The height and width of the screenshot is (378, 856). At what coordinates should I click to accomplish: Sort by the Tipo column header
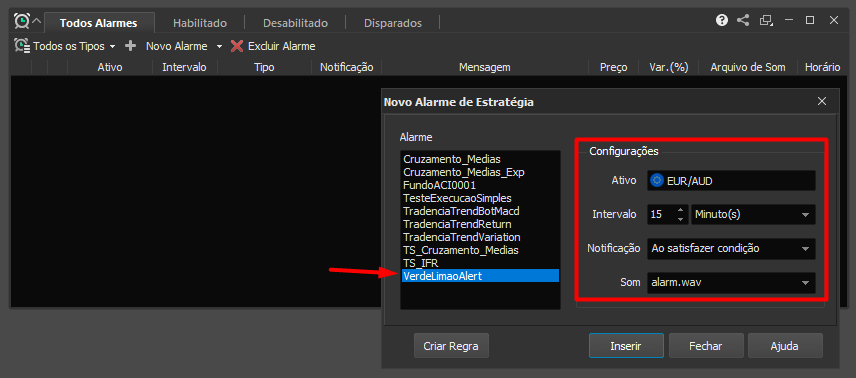click(264, 67)
